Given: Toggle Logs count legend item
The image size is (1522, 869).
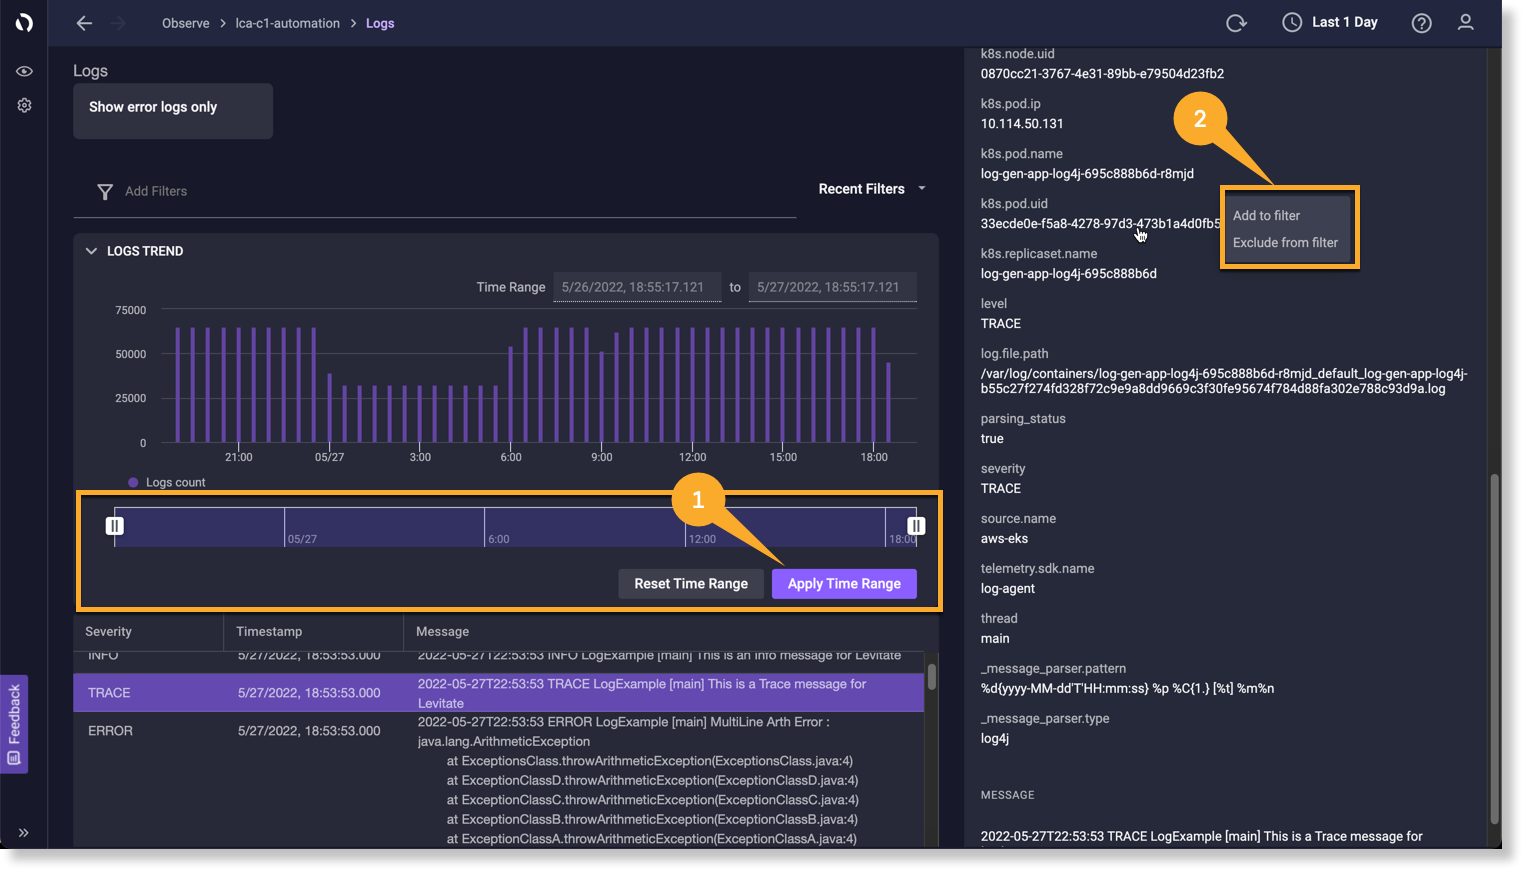Looking at the screenshot, I should coord(166,482).
